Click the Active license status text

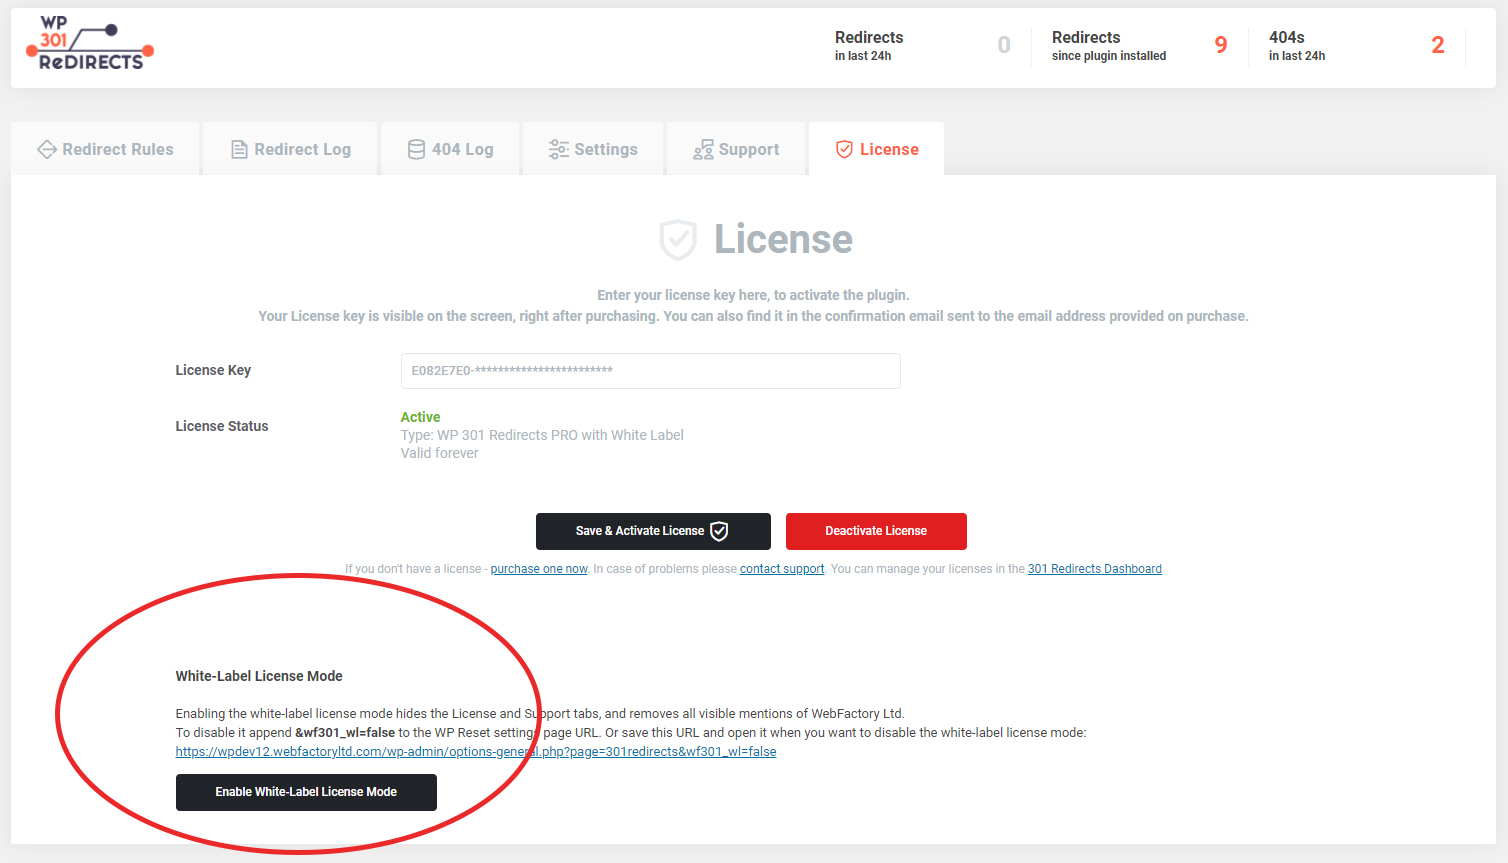[420, 417]
